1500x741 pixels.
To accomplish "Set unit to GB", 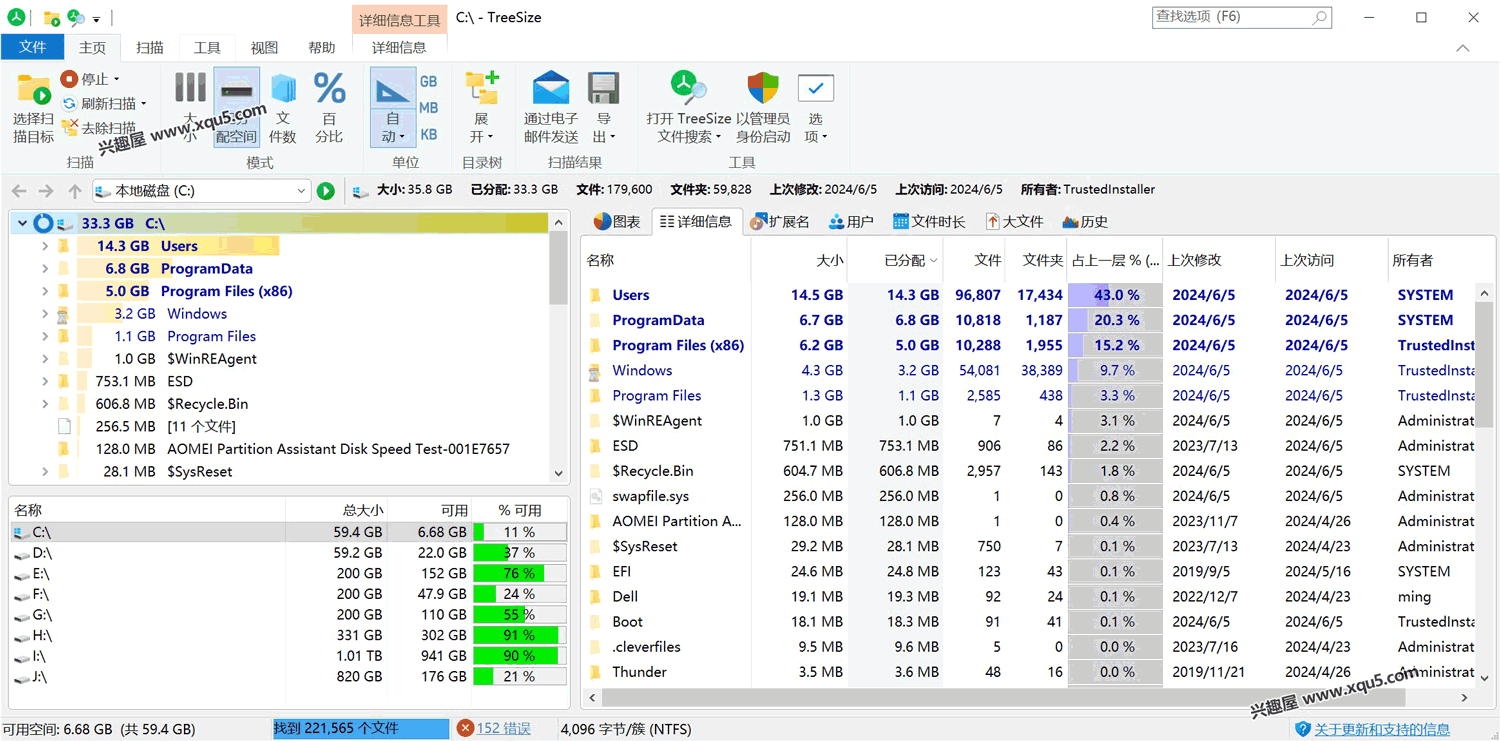I will click(428, 82).
